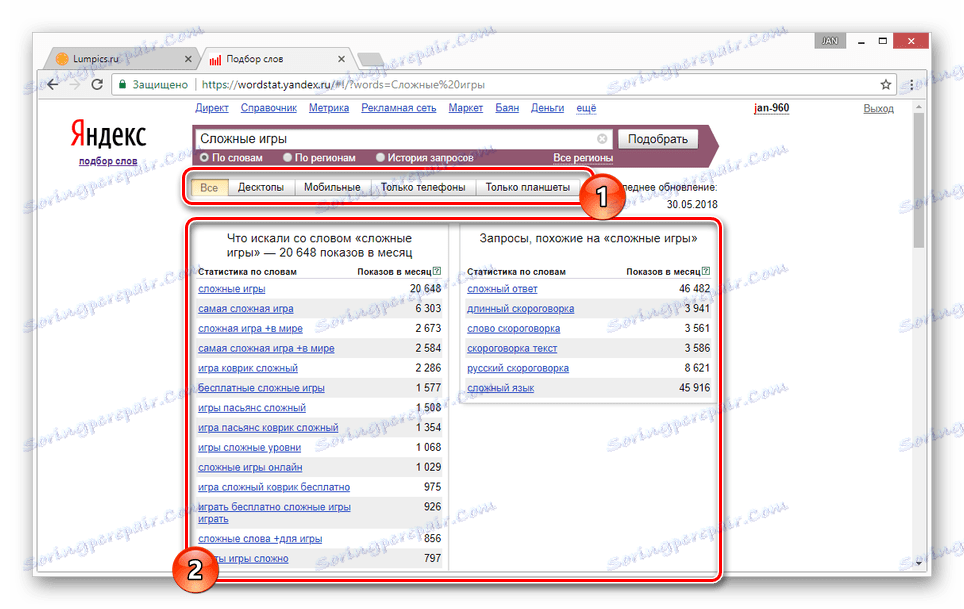This screenshot has width=964, height=609.
Task: Open the бесплатные сложные игры link
Action: point(261,388)
